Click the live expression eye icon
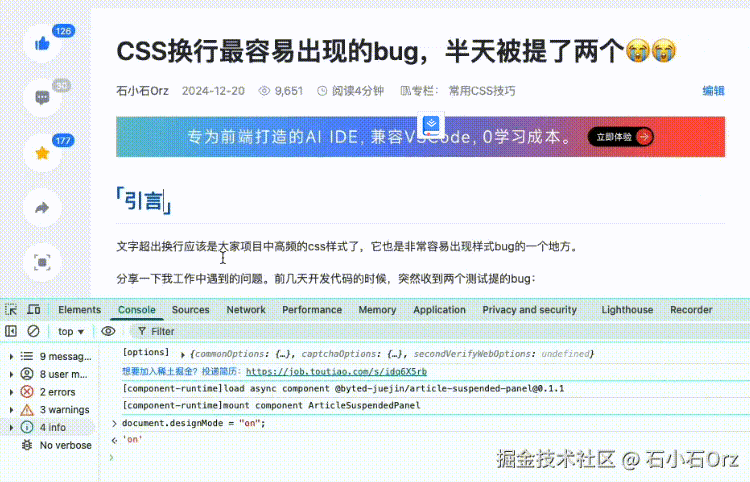The image size is (750, 482). 108,331
